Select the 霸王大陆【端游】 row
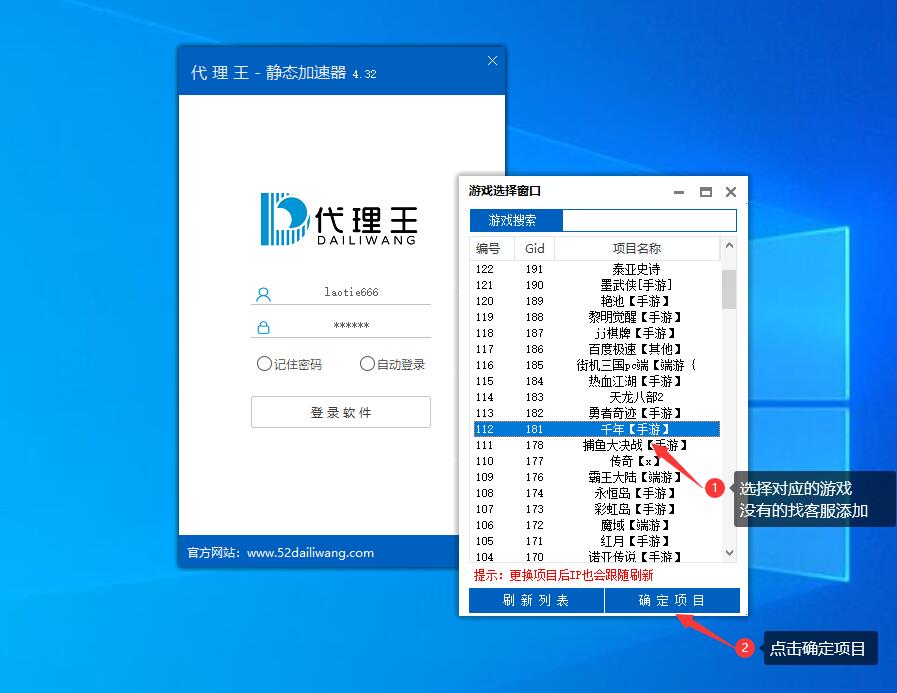The image size is (897, 693). tap(597, 477)
